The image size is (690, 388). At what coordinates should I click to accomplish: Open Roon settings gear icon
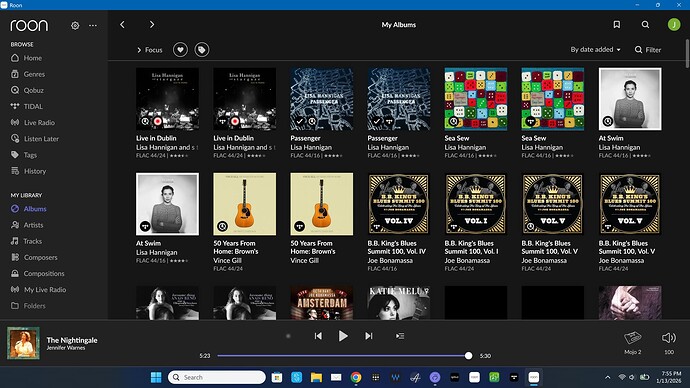point(75,26)
